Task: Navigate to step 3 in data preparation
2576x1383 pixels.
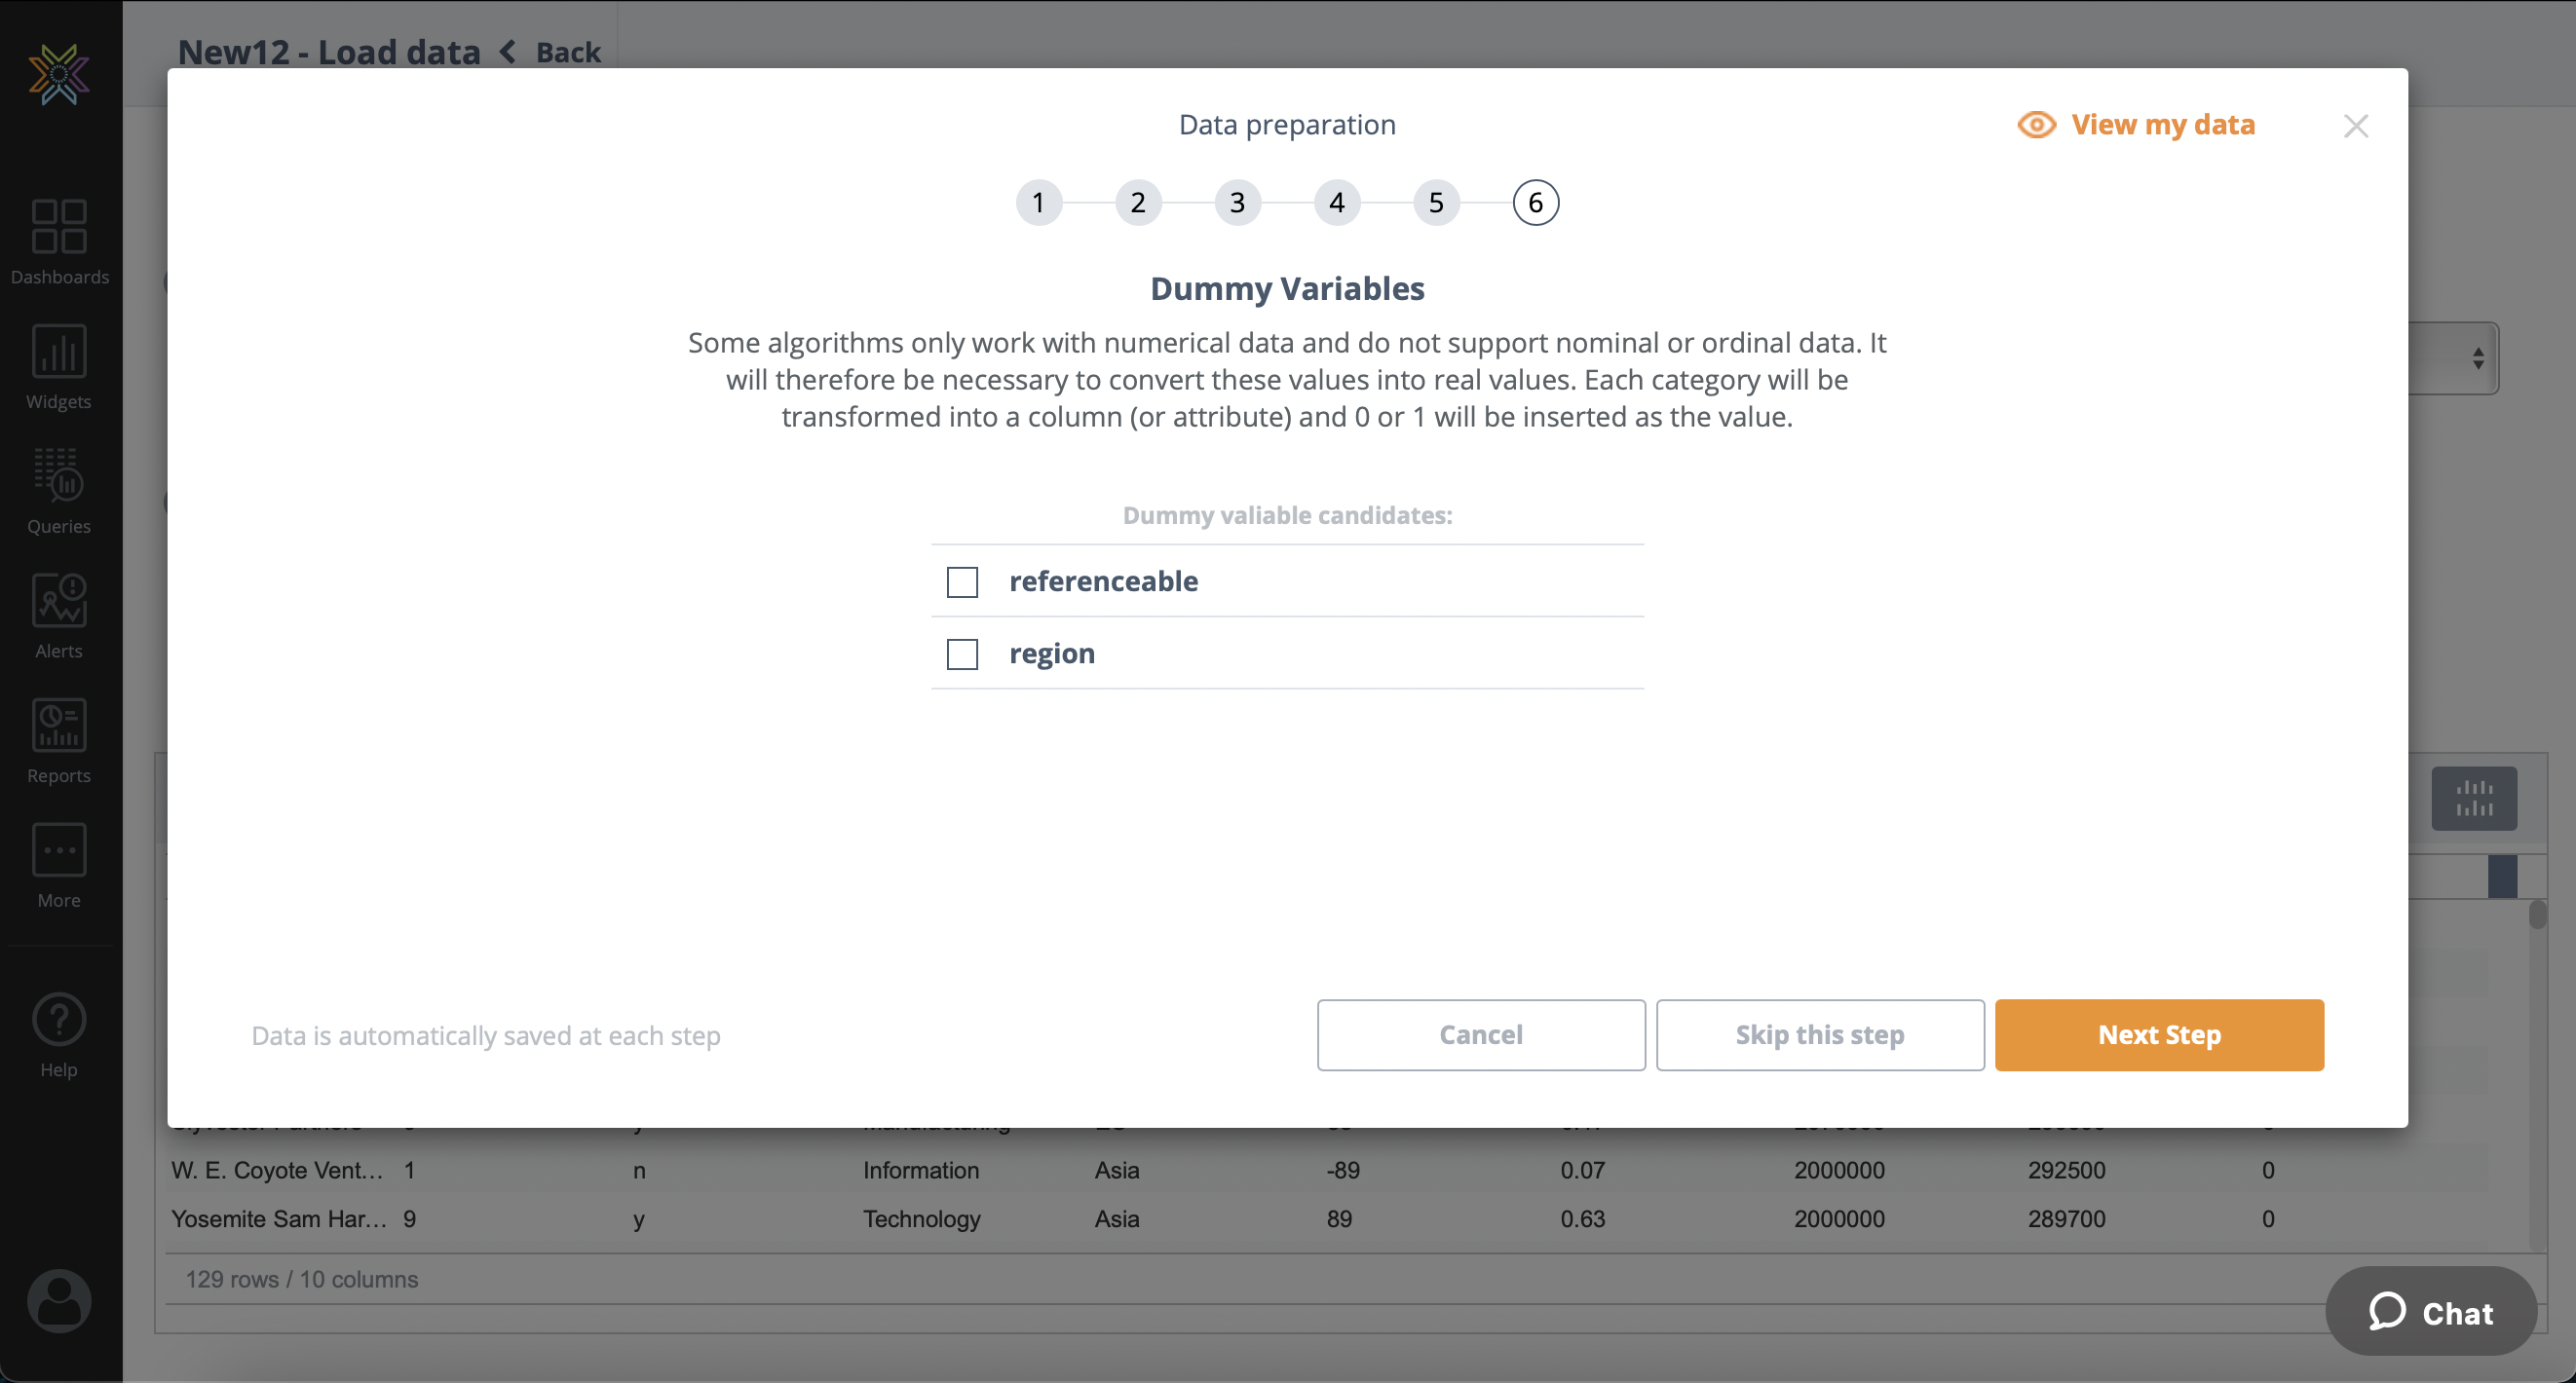Action: click(x=1237, y=201)
